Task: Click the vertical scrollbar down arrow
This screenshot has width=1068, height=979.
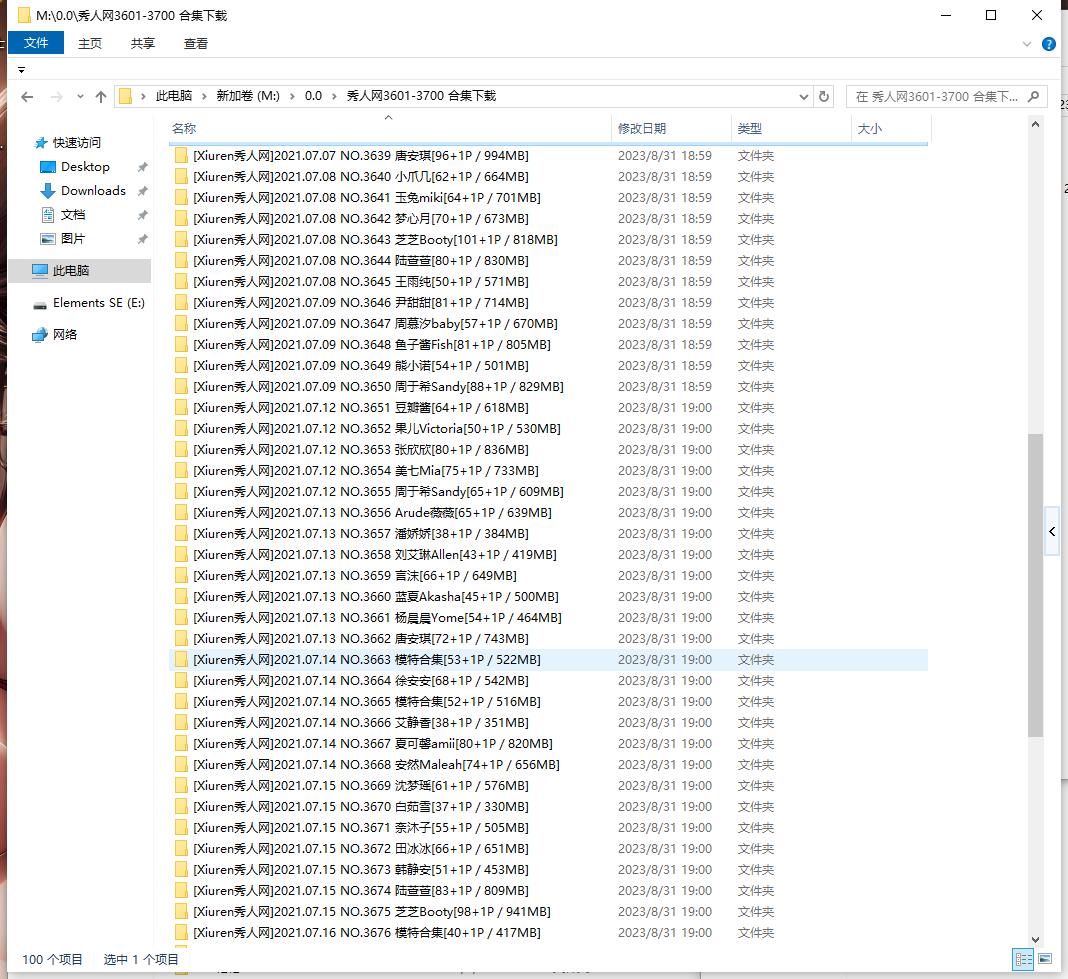Action: click(1035, 939)
